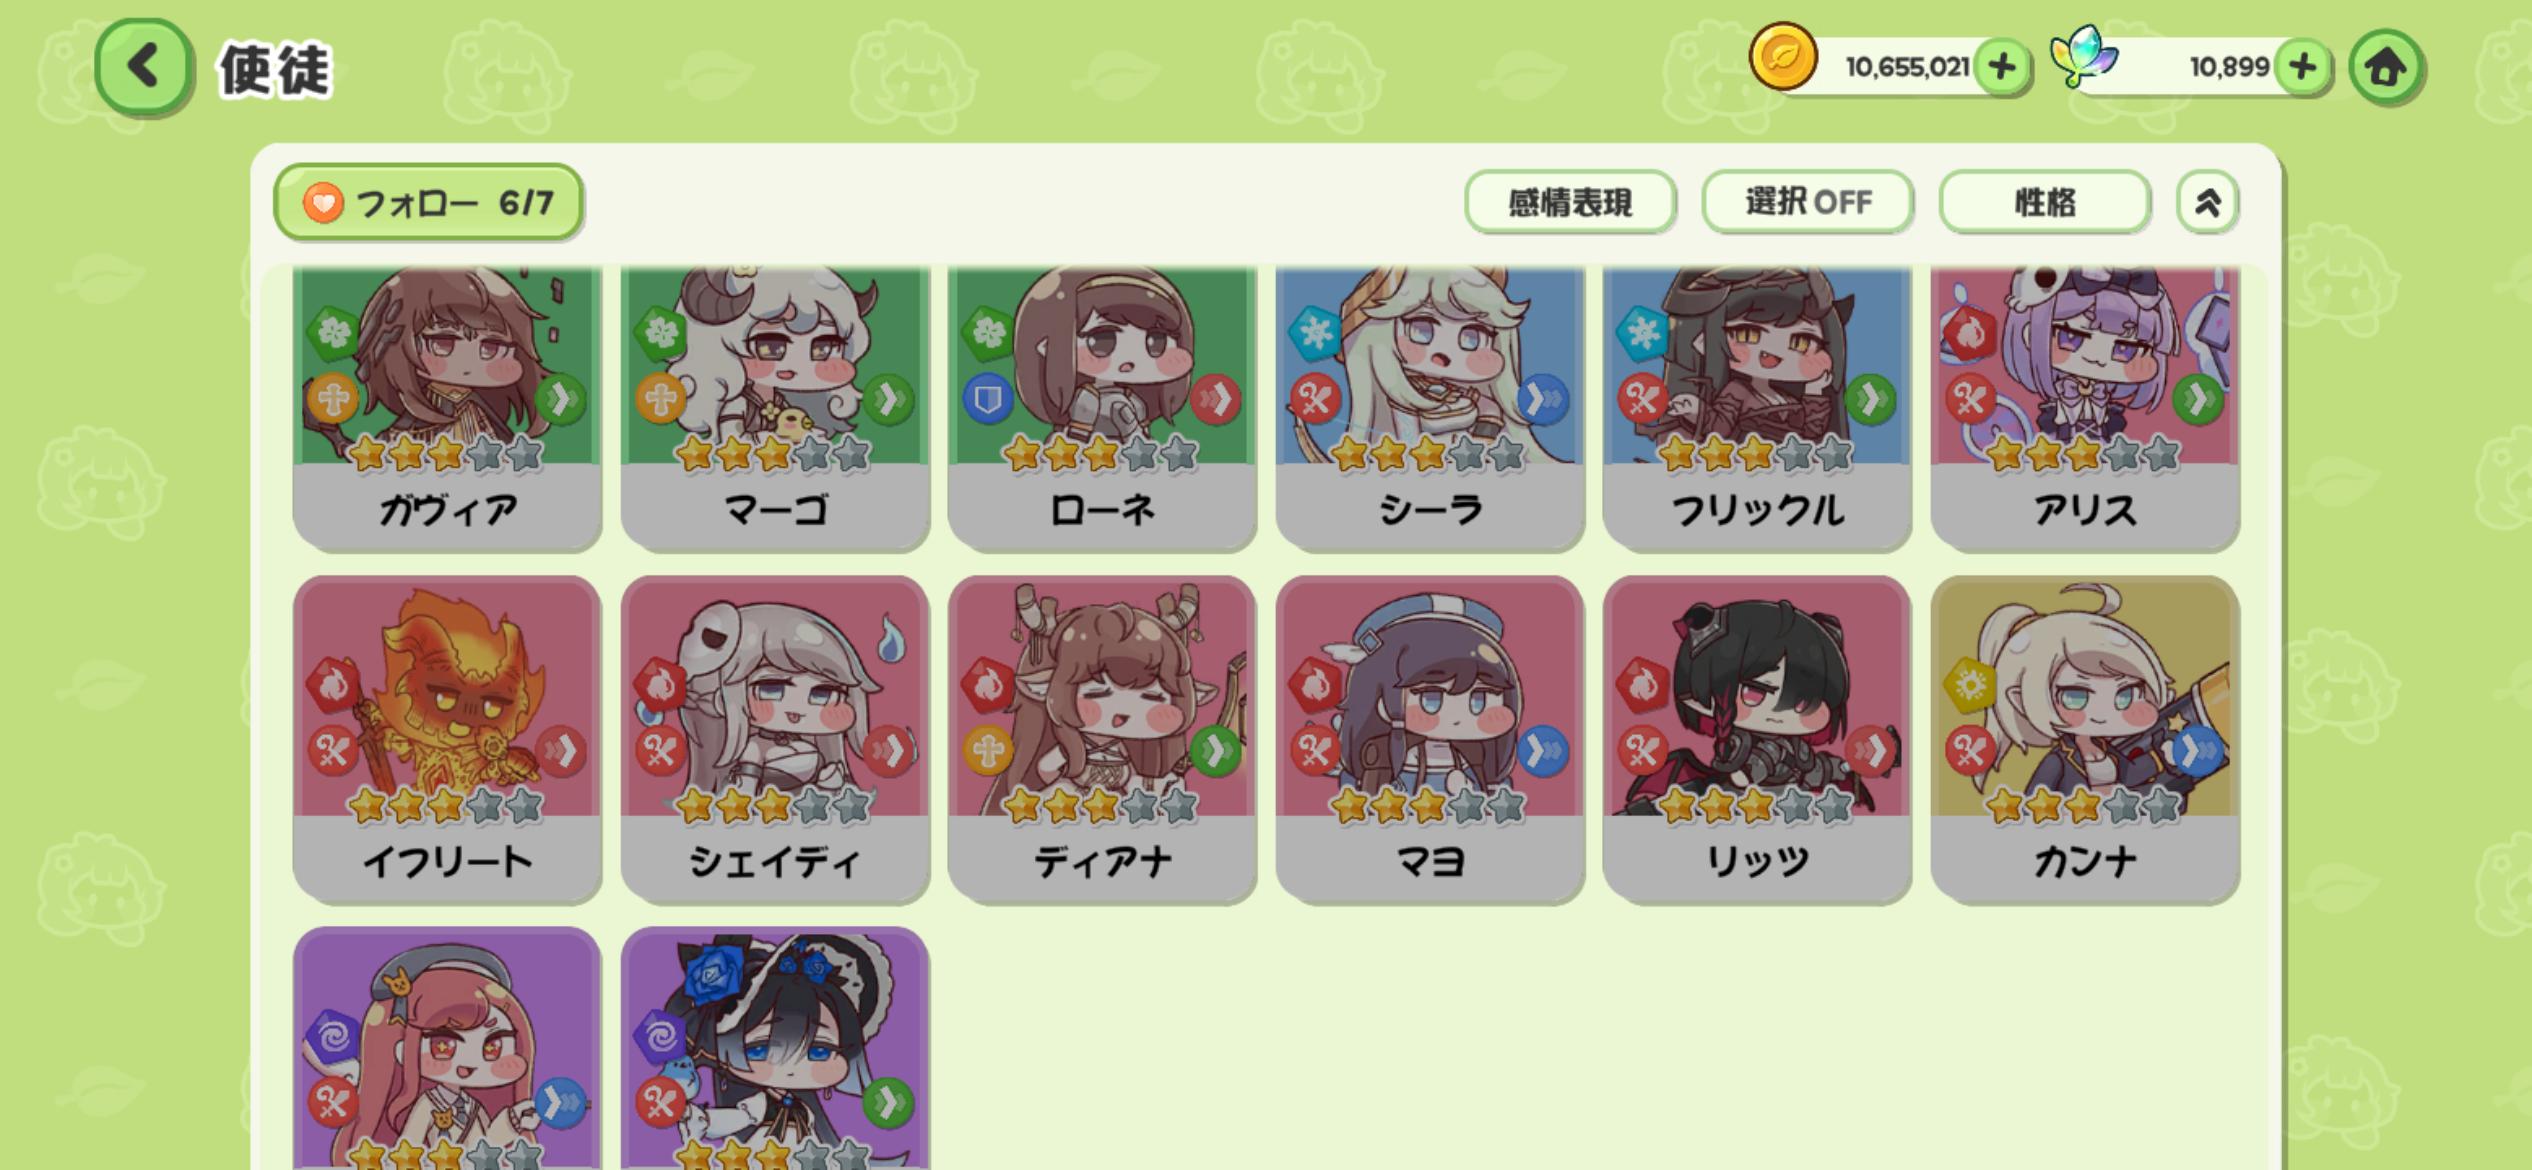
Task: Click the shield role icon on ローネ
Action: click(988, 400)
